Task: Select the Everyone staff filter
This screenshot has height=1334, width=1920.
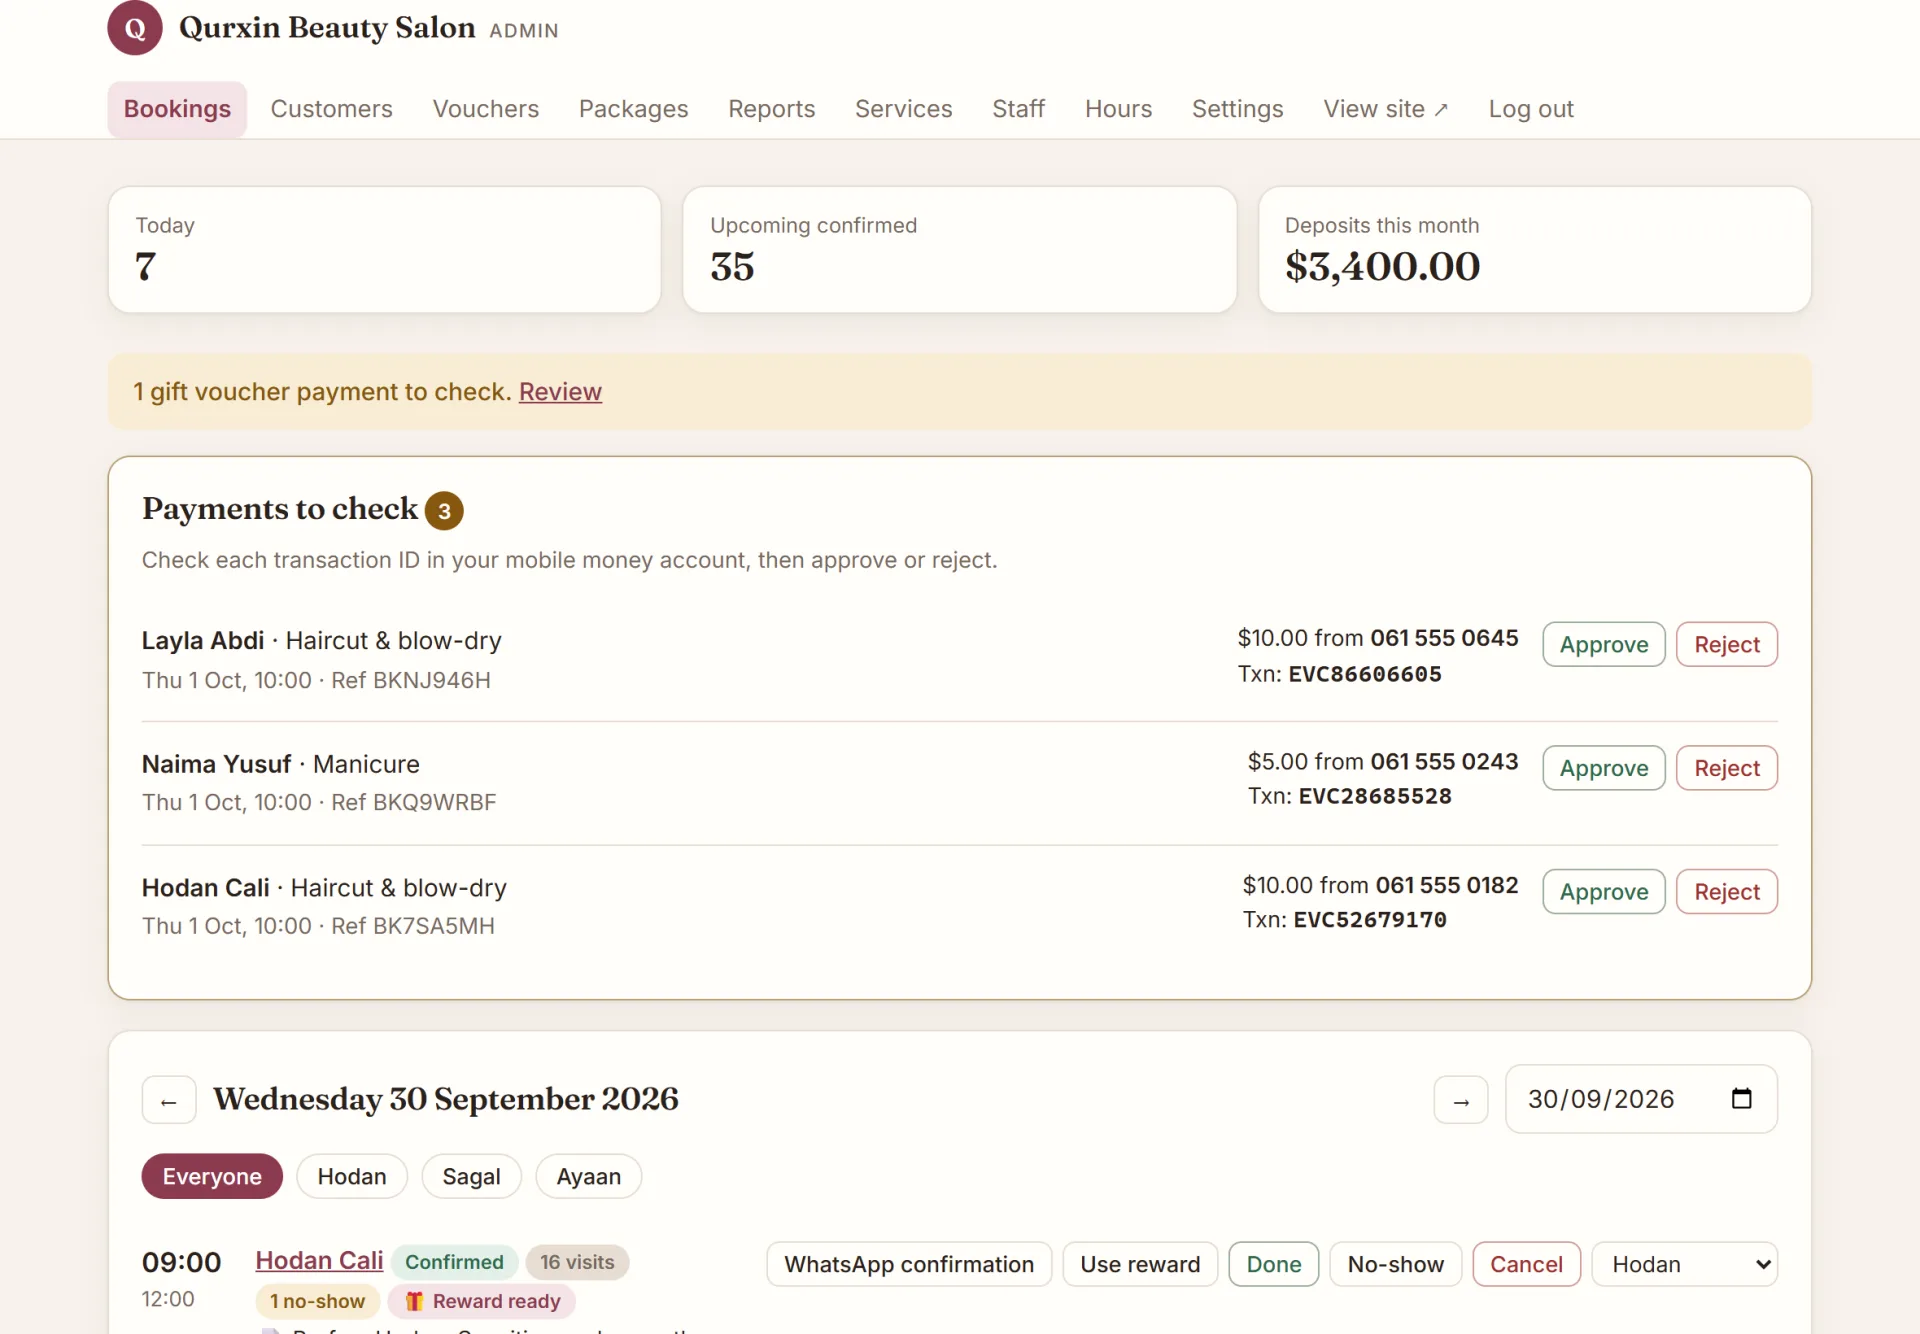Action: click(212, 1177)
